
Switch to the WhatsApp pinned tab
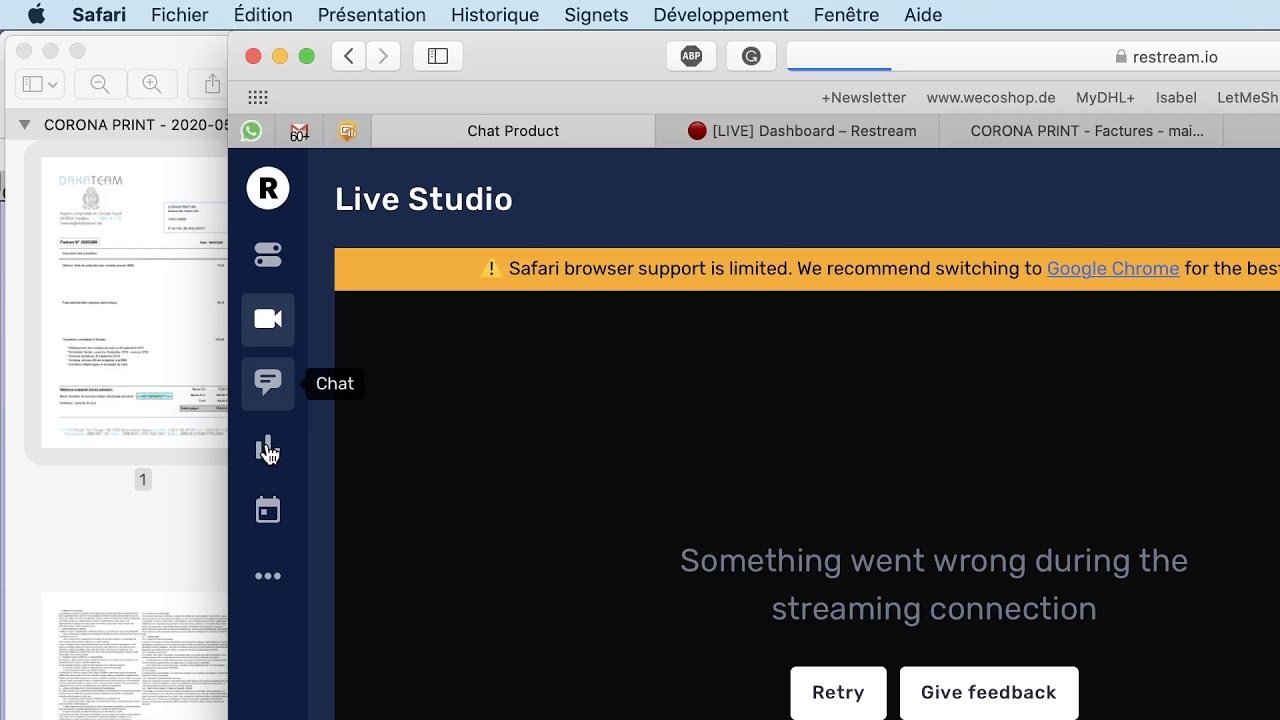(251, 131)
